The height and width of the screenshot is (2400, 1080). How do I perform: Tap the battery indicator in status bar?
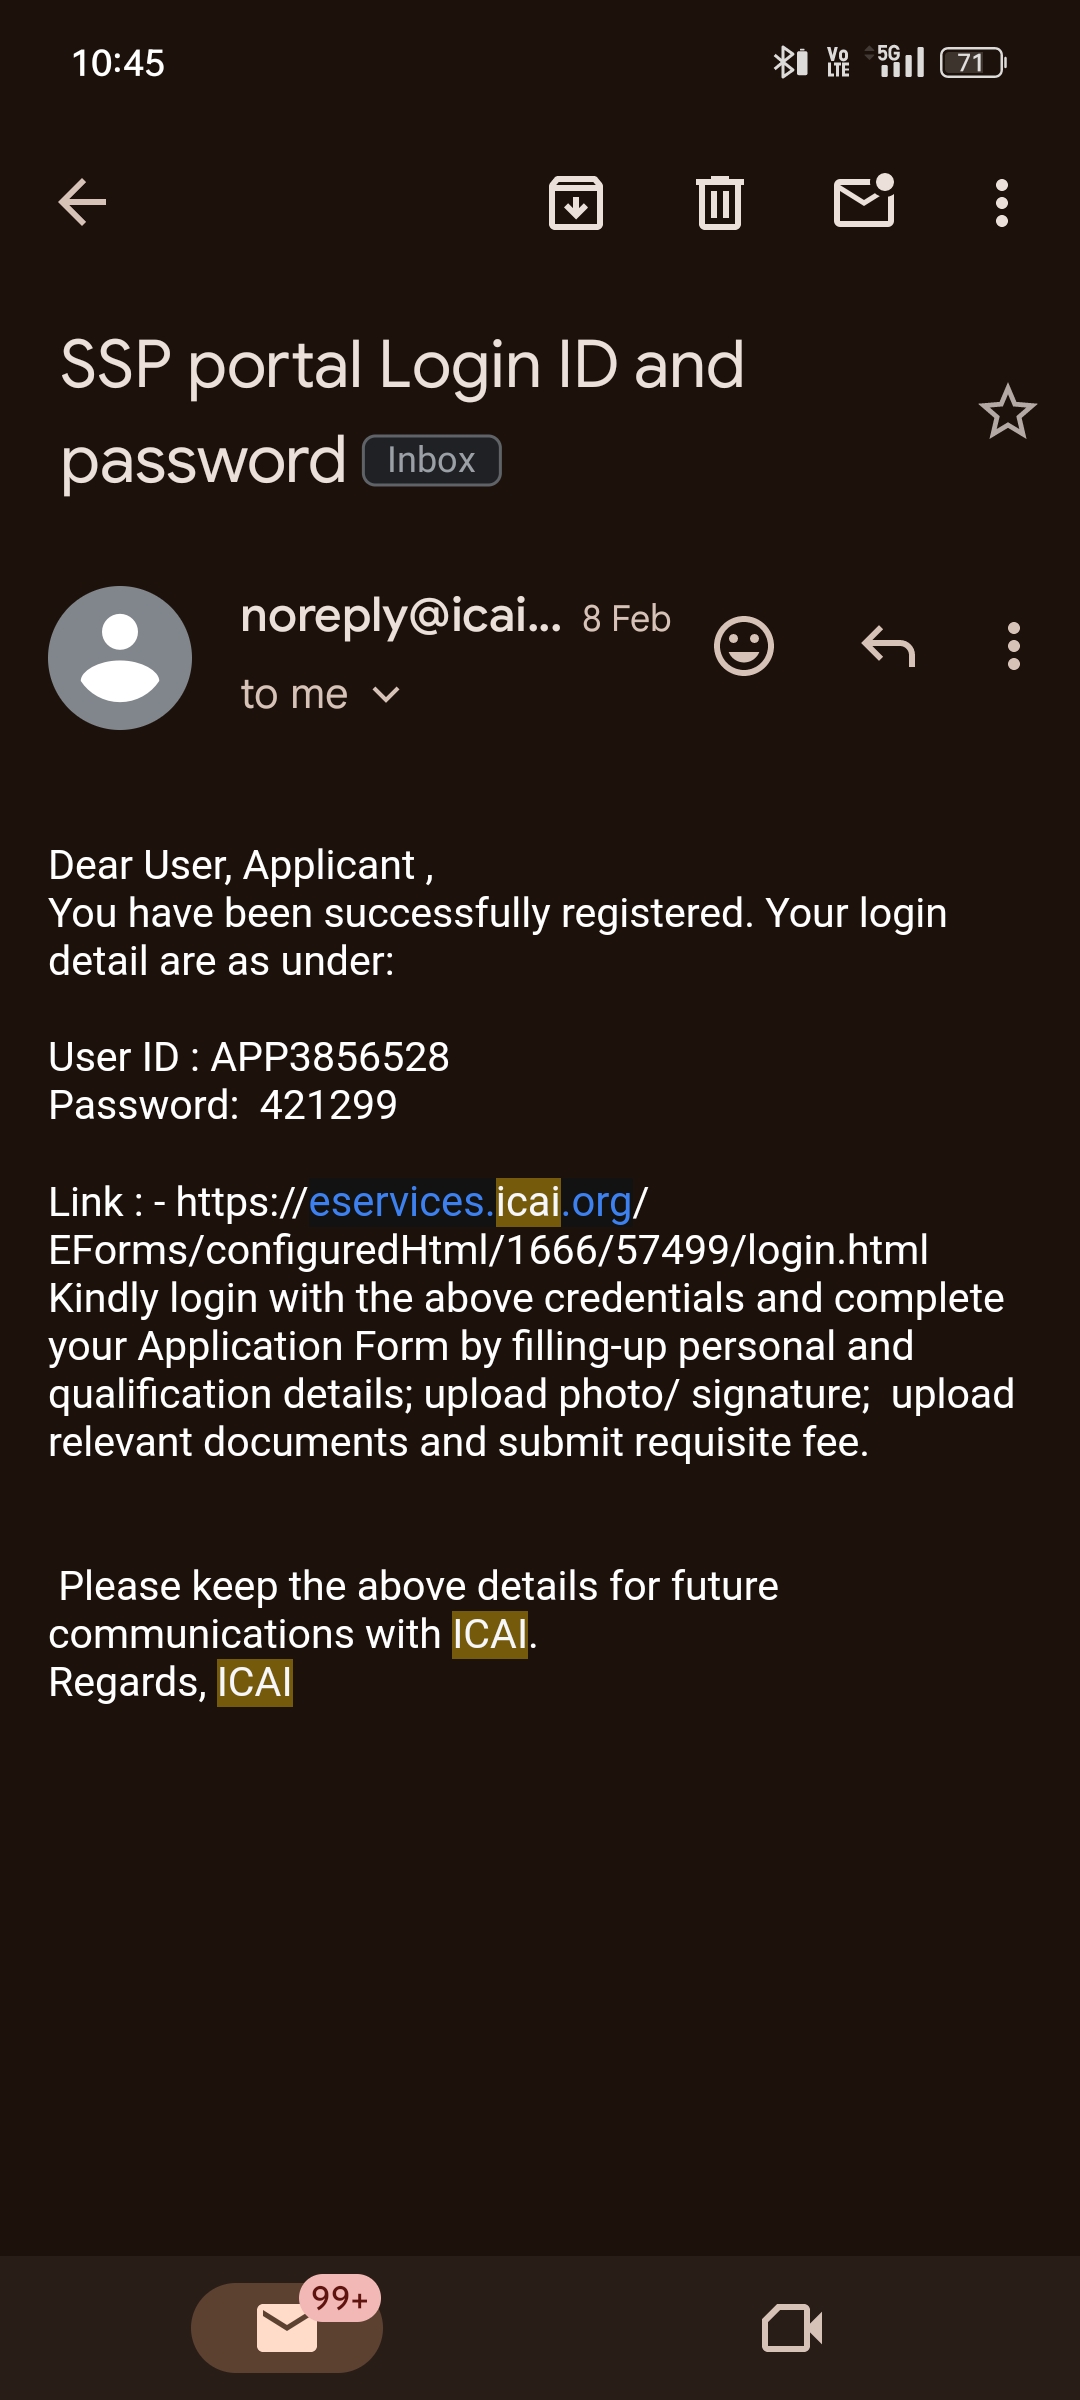(972, 63)
